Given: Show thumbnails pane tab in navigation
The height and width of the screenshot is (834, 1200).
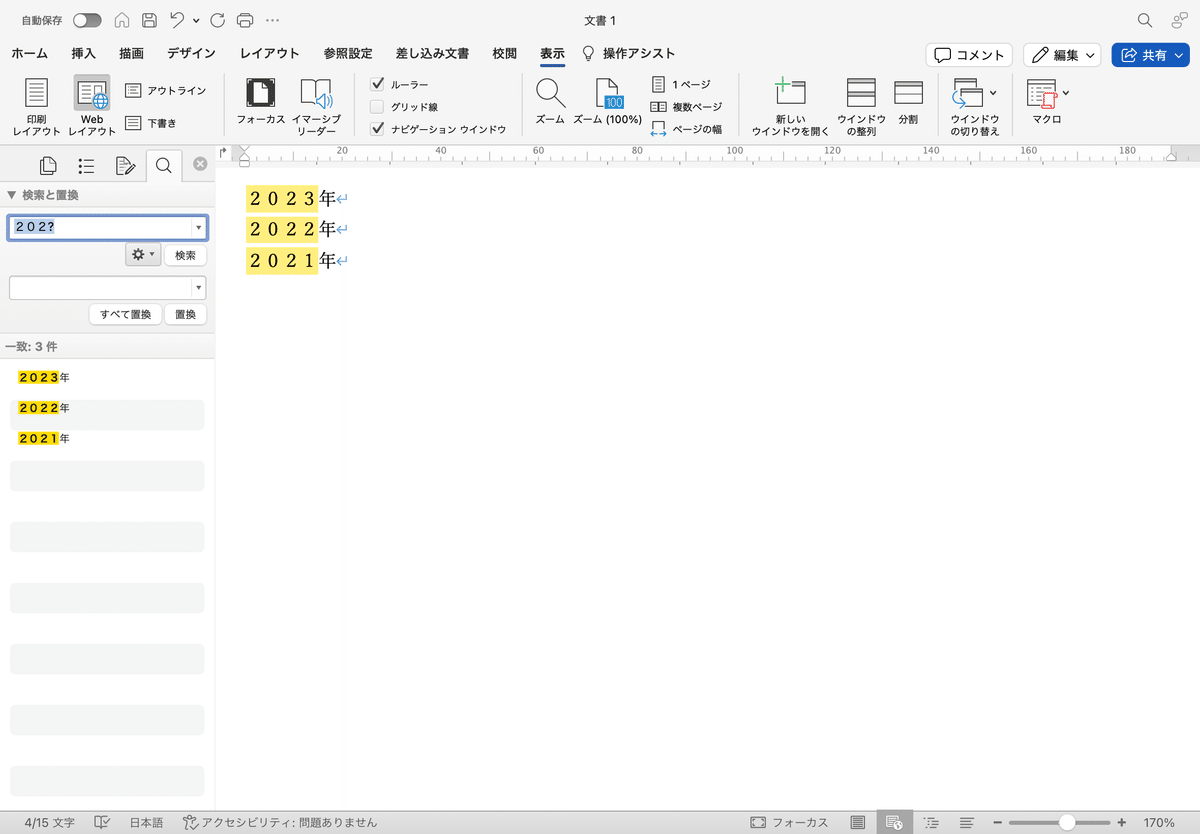Looking at the screenshot, I should 47,166.
